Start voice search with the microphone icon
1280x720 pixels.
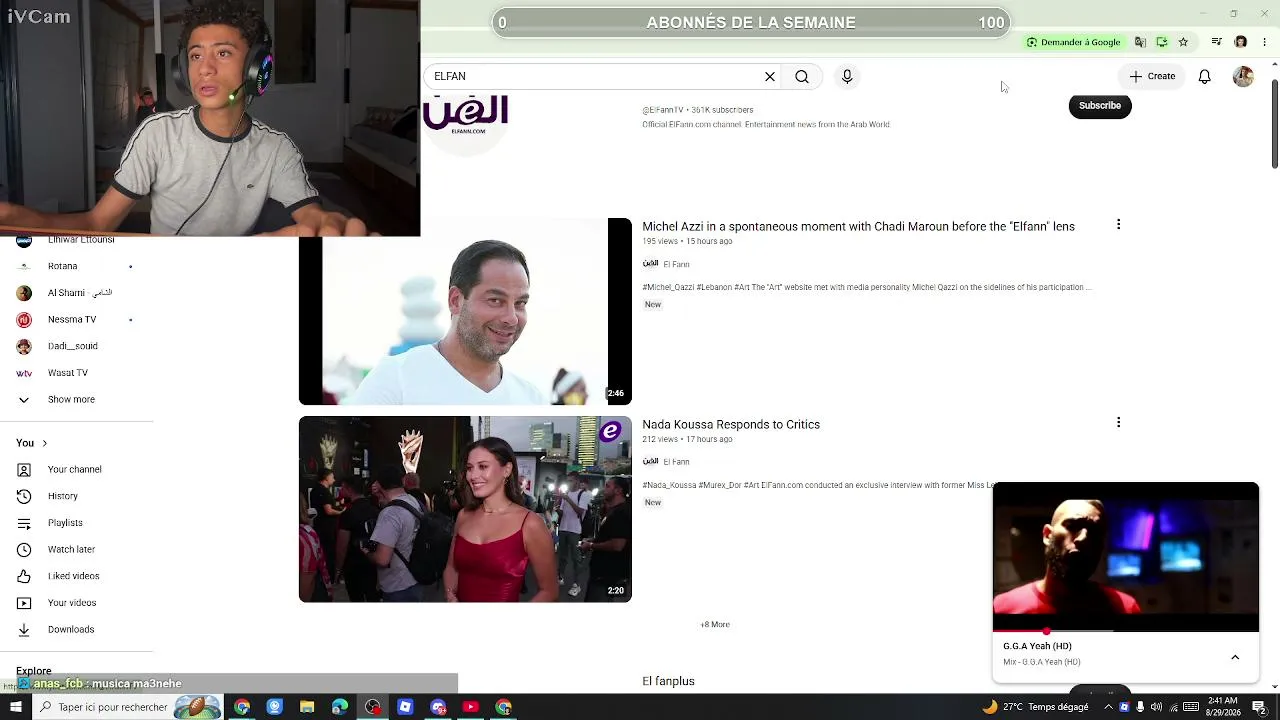847,77
